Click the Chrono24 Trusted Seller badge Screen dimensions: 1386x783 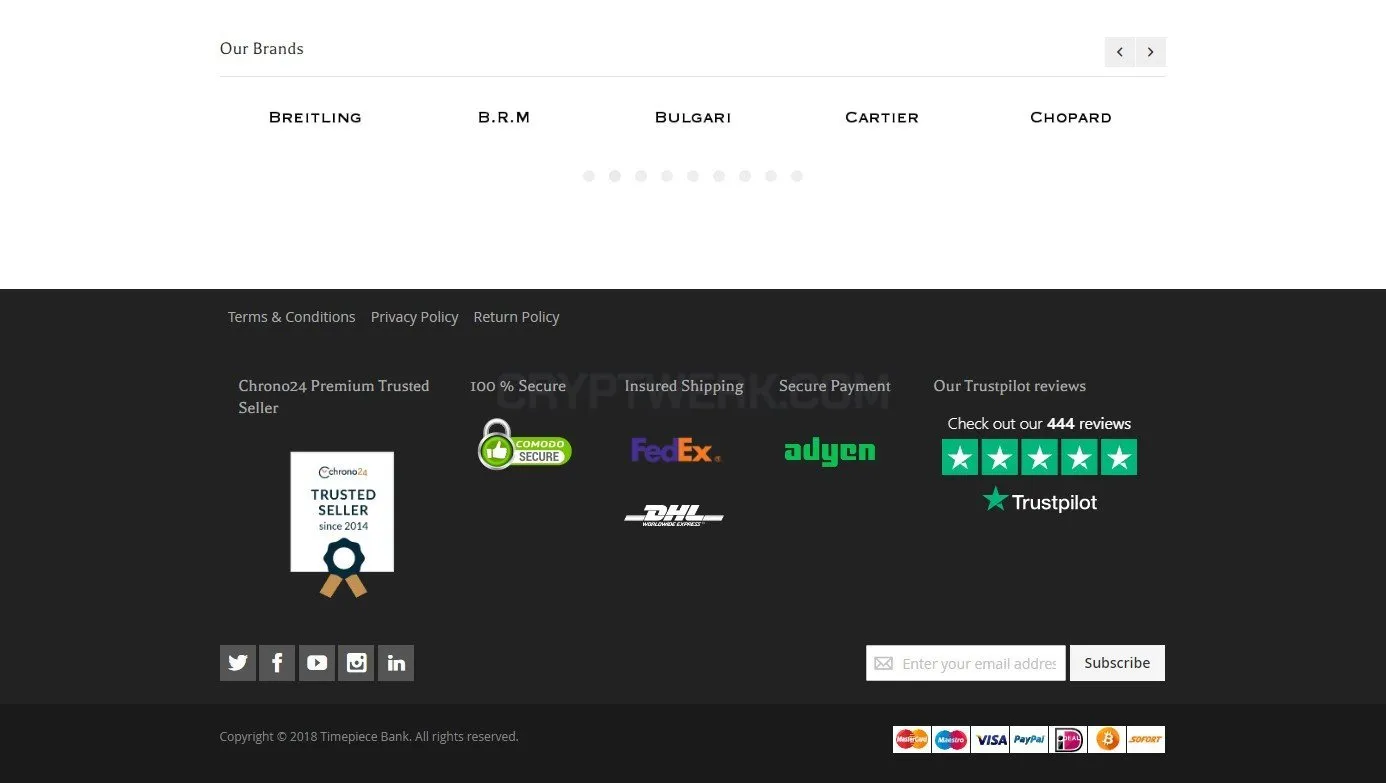tap(342, 524)
